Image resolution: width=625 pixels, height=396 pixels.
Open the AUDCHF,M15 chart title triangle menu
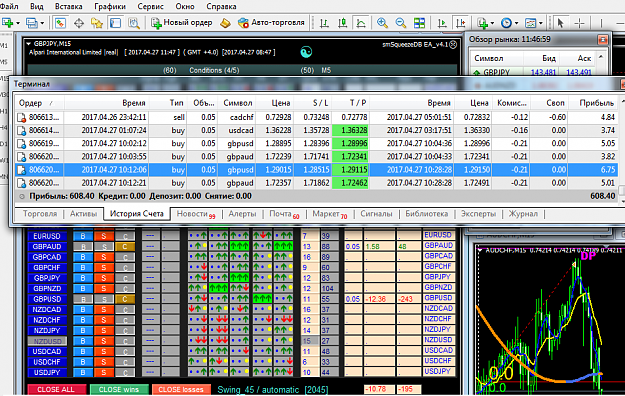point(480,250)
